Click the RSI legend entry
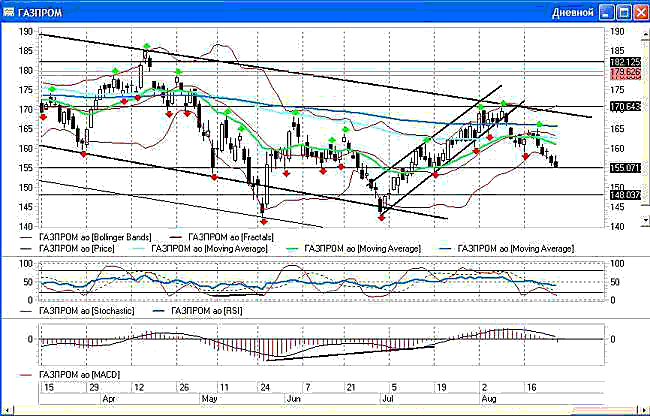 tap(198, 311)
